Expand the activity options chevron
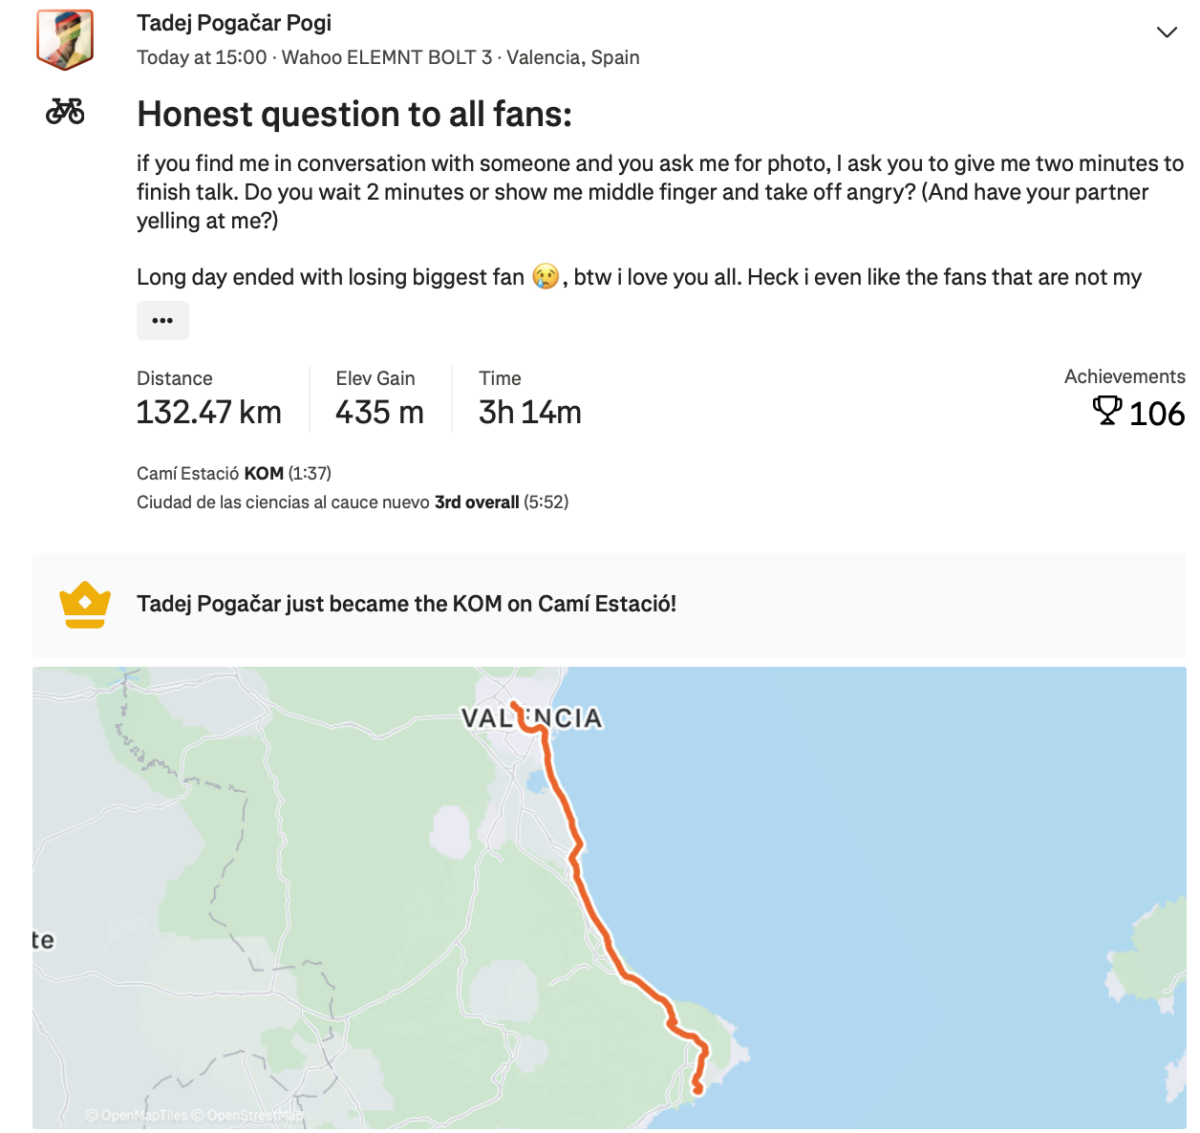The image size is (1200, 1133). coord(1166,32)
